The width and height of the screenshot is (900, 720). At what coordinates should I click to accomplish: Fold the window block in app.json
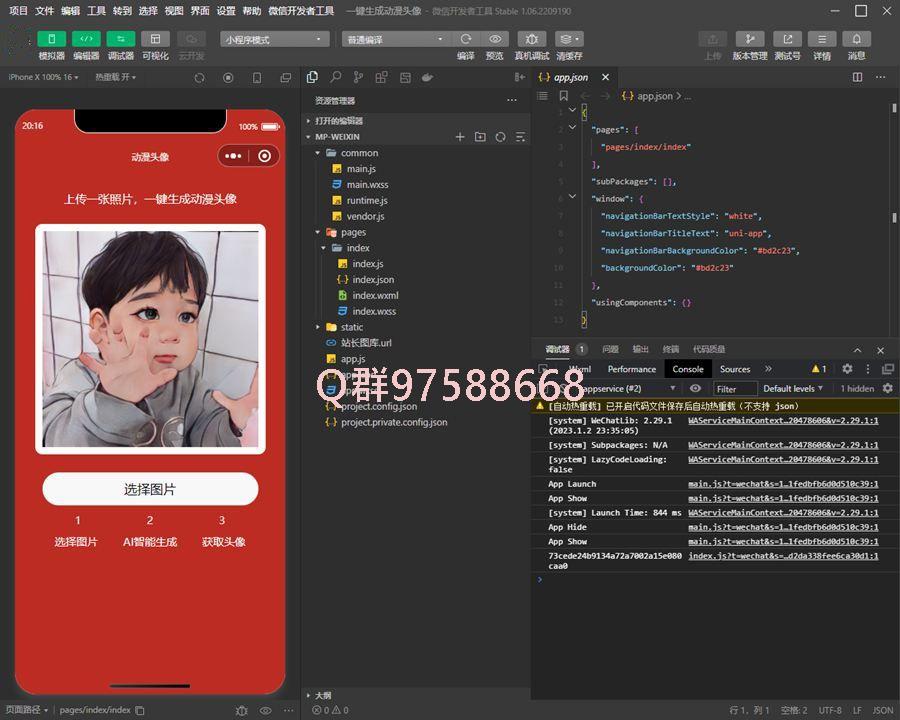(572, 197)
